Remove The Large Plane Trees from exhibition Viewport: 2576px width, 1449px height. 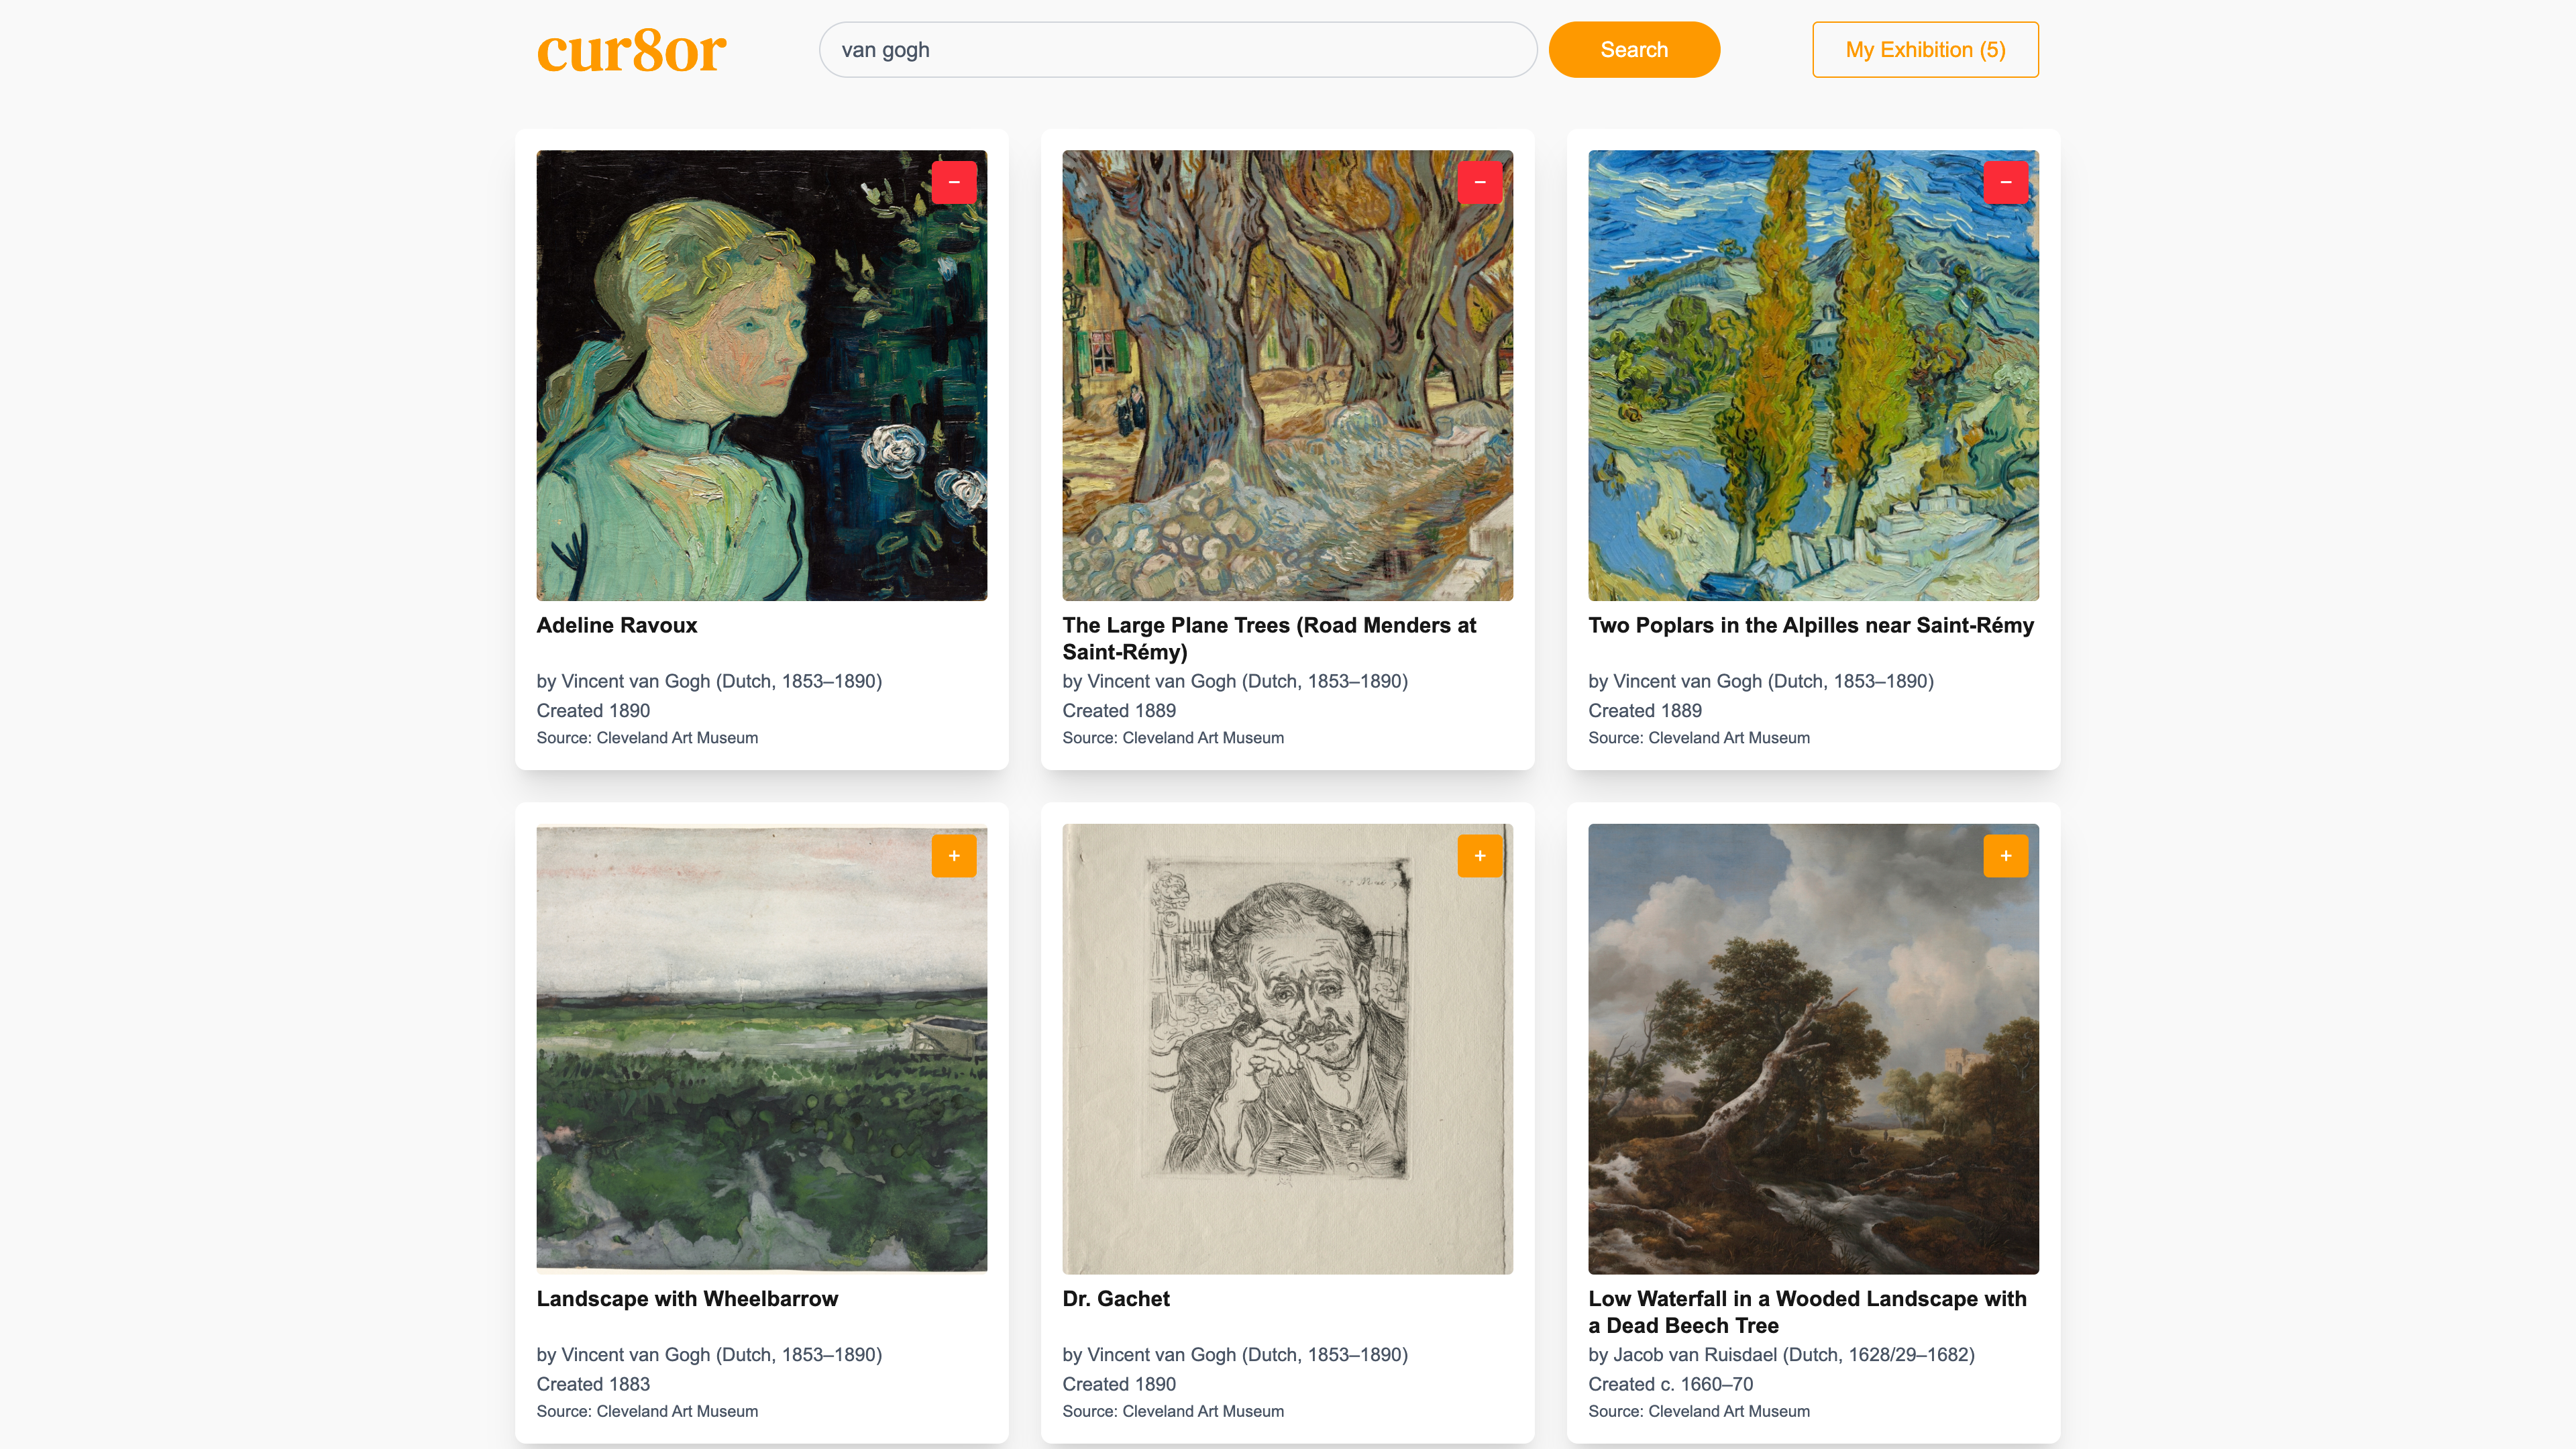(x=1480, y=182)
